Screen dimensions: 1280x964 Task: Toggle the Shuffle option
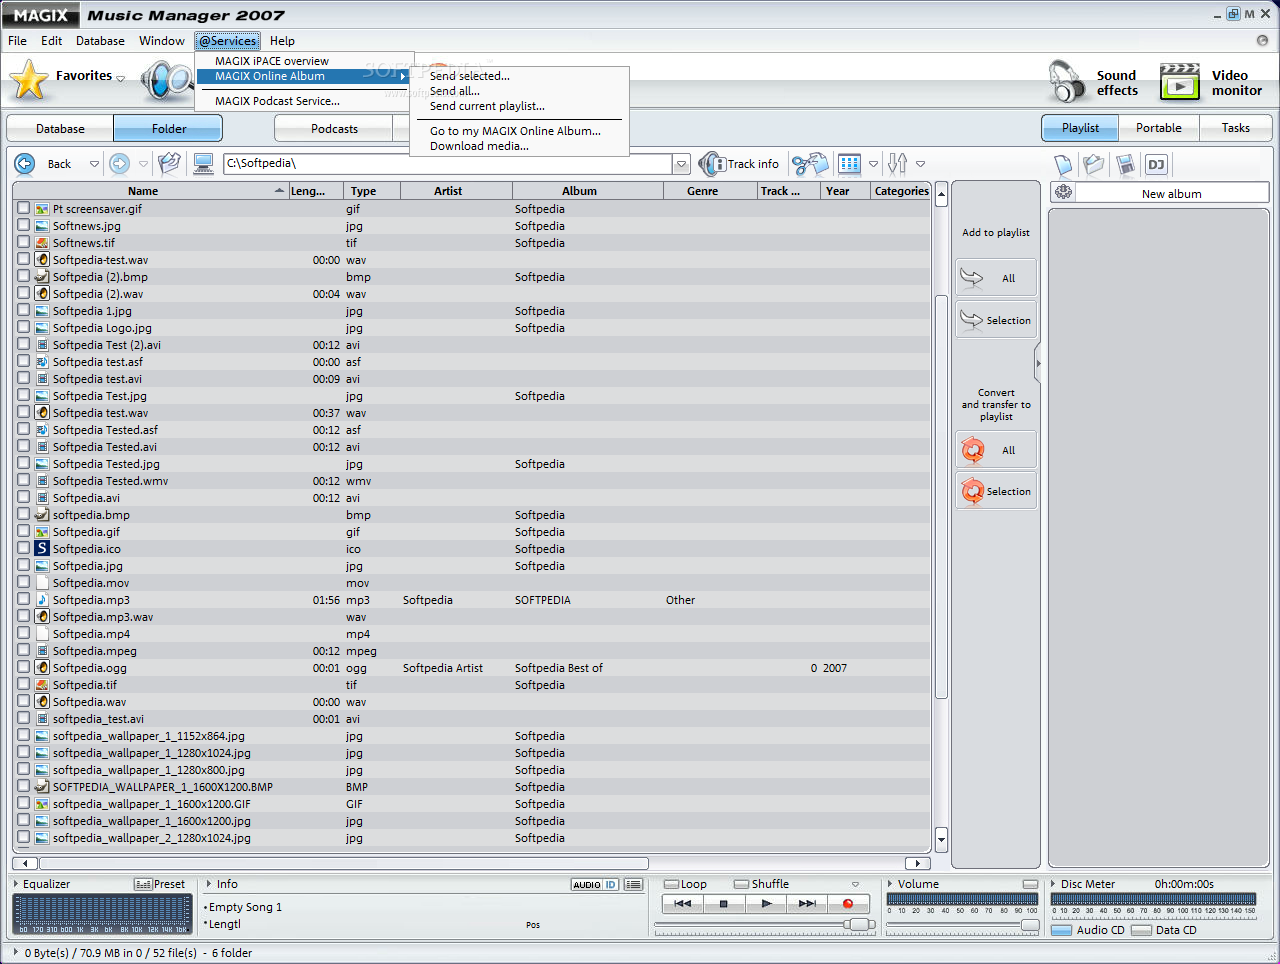[741, 884]
